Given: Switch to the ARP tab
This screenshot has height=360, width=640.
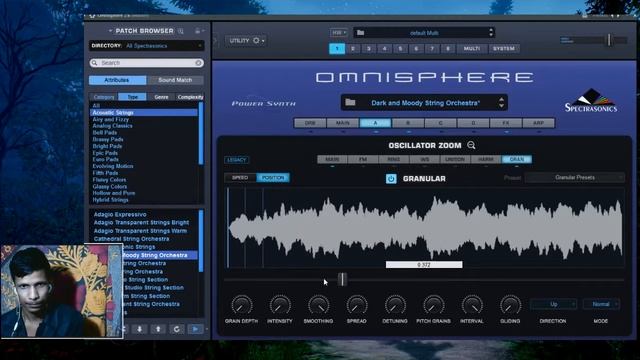Looking at the screenshot, I should 539,123.
